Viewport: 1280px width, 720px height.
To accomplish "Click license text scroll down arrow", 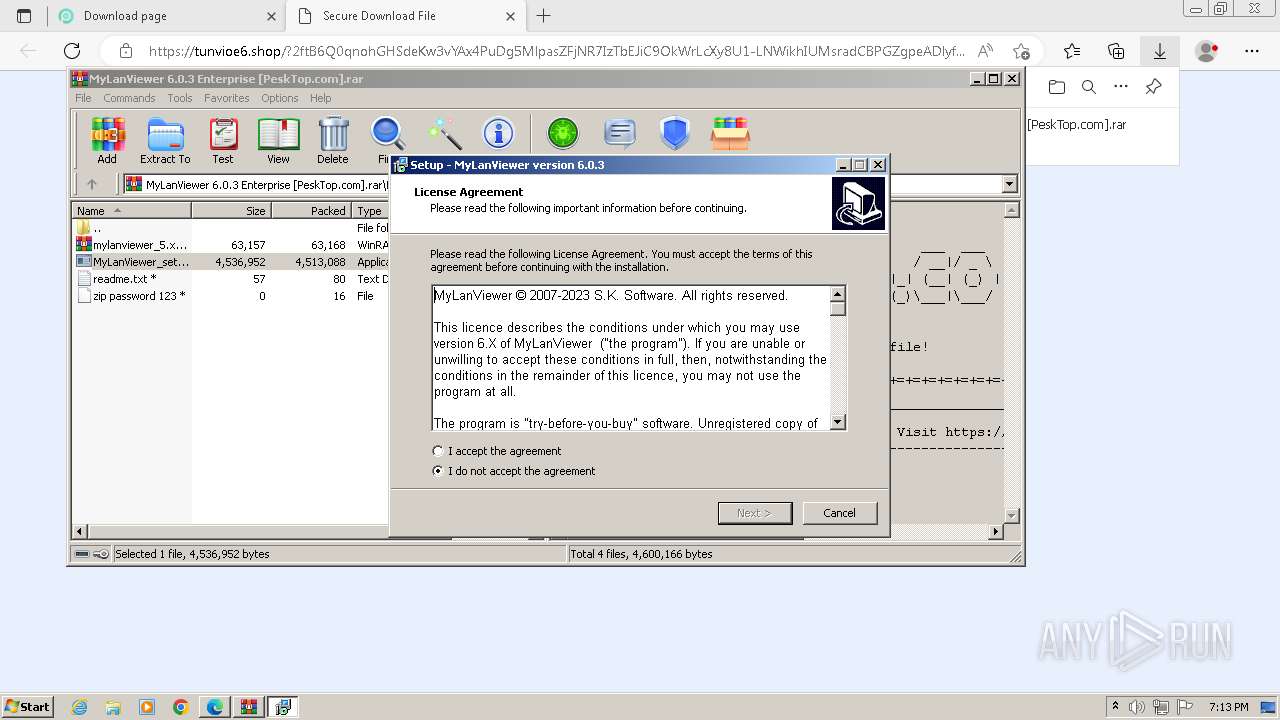I will tap(838, 422).
